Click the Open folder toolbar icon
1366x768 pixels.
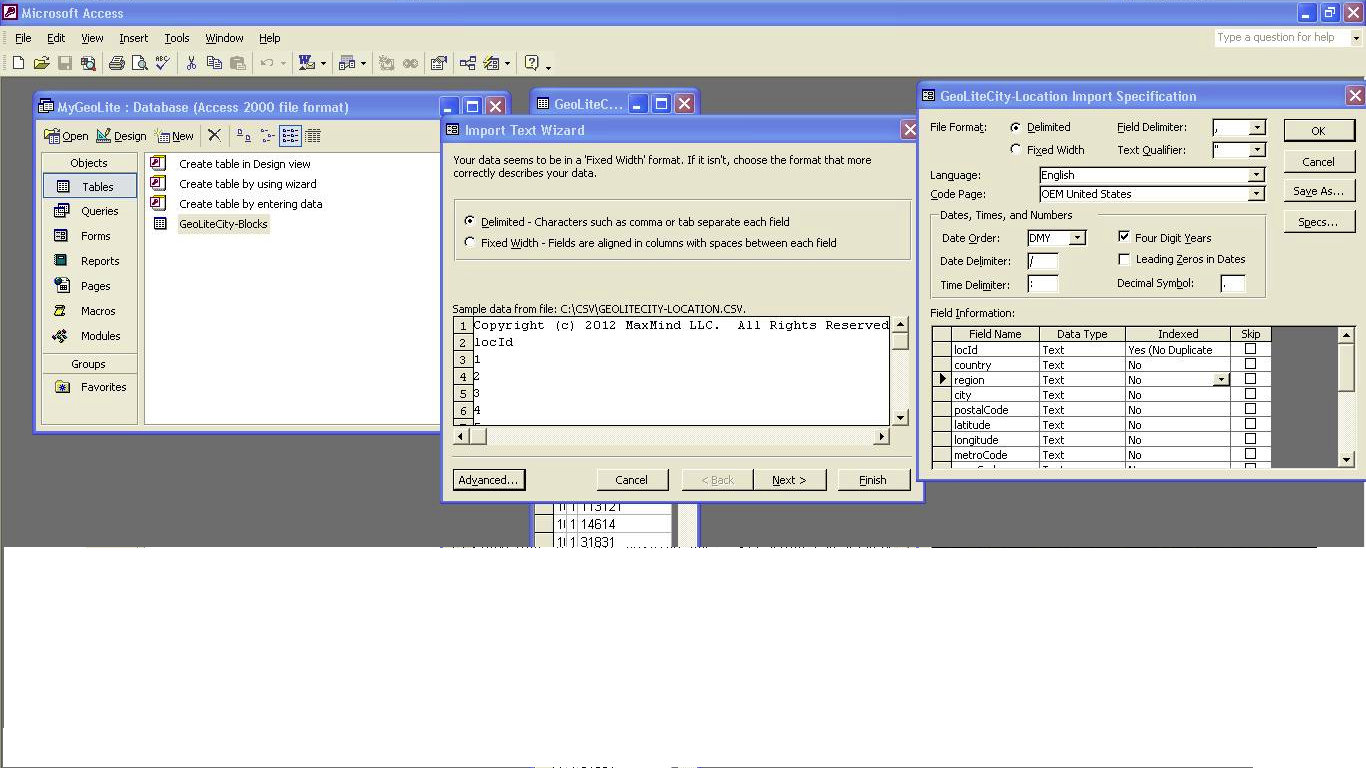(x=41, y=63)
